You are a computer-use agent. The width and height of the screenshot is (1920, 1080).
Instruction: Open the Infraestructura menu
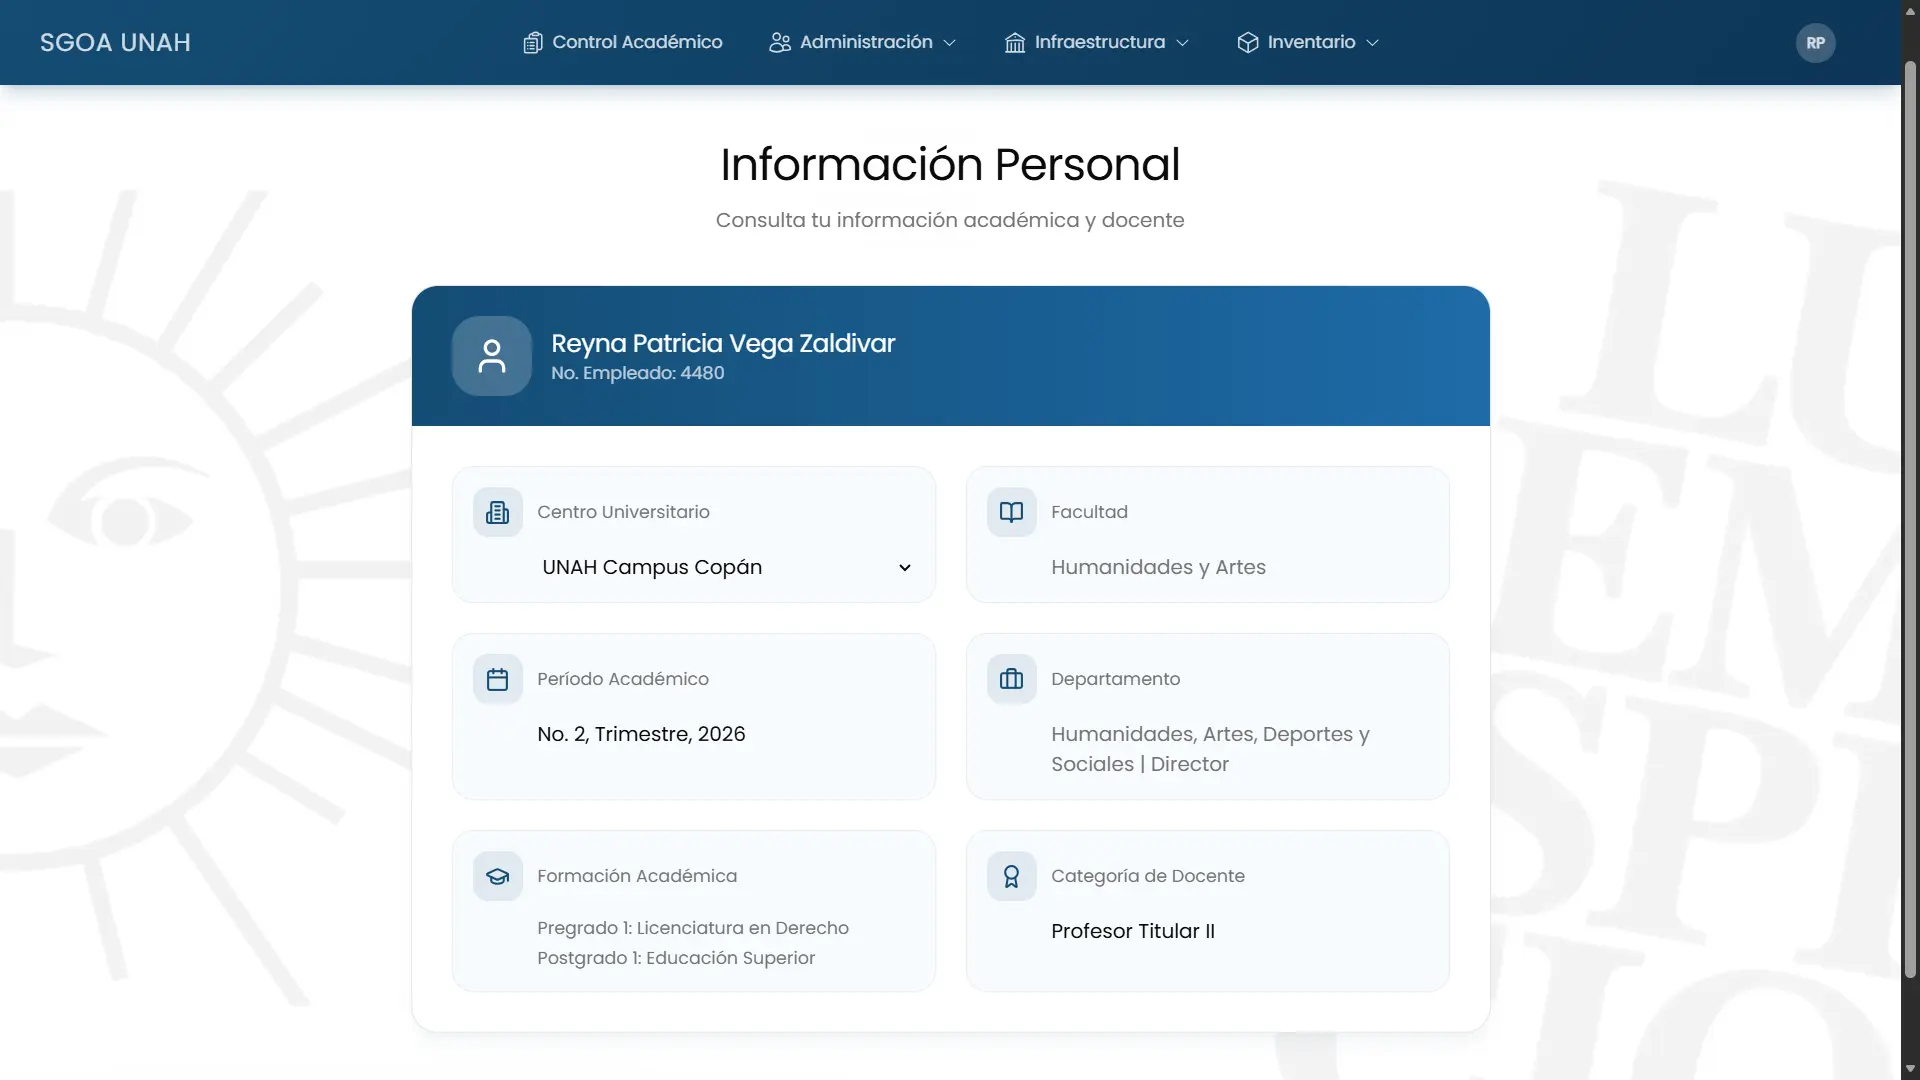1097,43
